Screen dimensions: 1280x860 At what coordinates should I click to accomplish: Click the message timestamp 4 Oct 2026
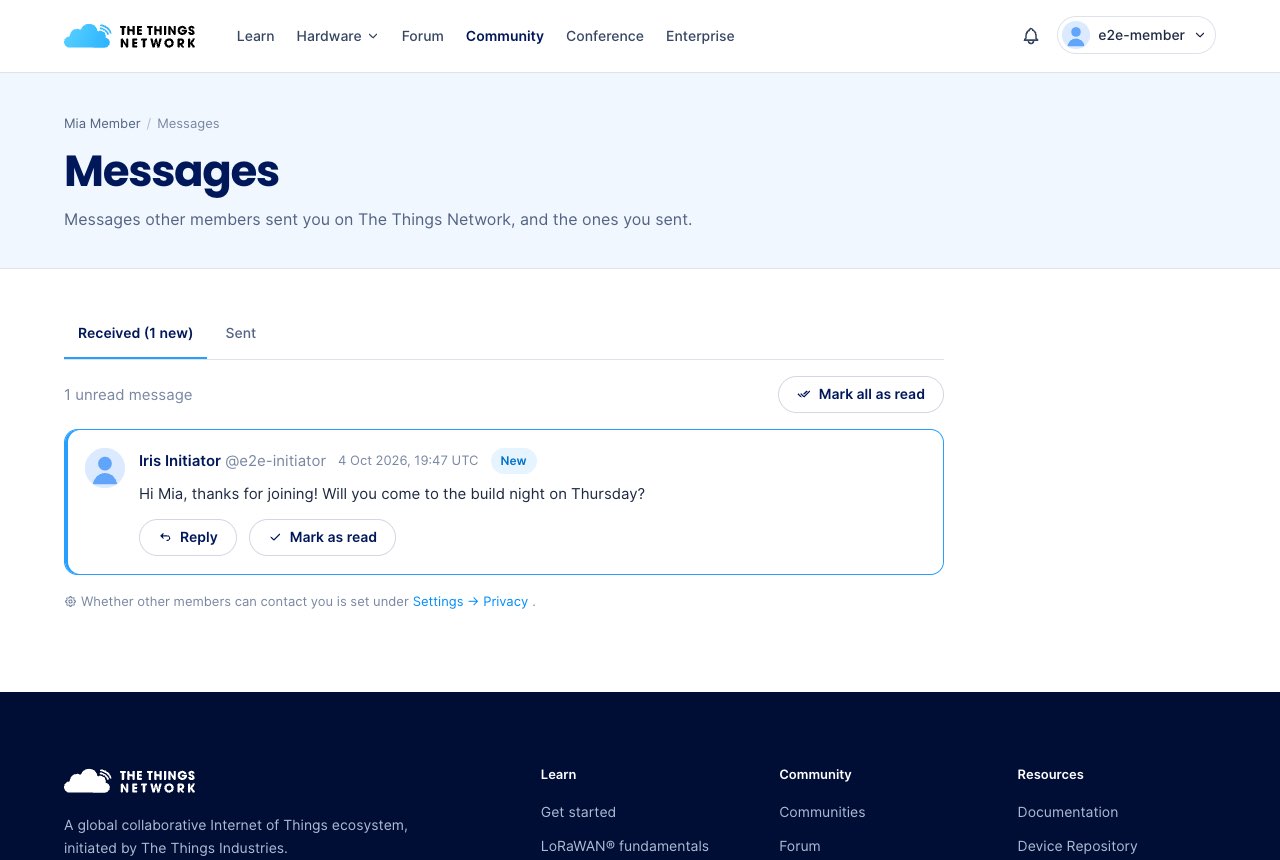click(408, 460)
